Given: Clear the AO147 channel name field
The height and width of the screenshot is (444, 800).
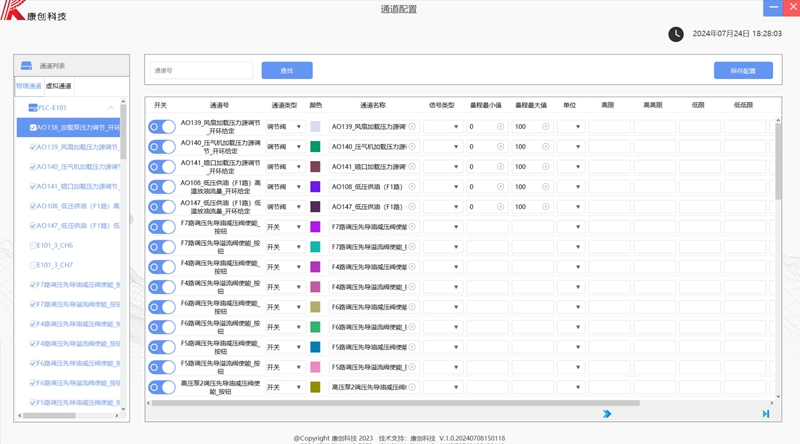Looking at the screenshot, I should [412, 207].
